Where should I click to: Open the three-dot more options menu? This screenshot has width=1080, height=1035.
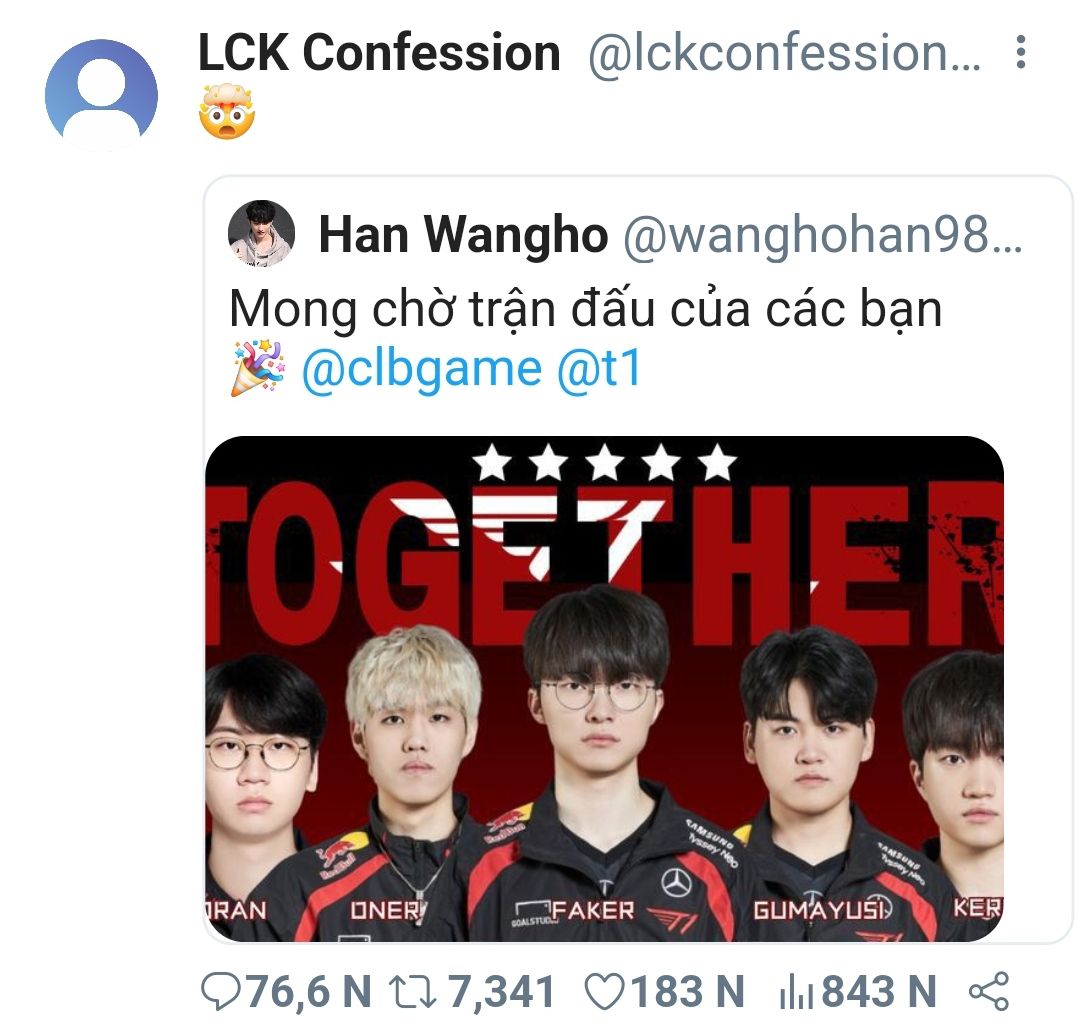[x=1021, y=52]
